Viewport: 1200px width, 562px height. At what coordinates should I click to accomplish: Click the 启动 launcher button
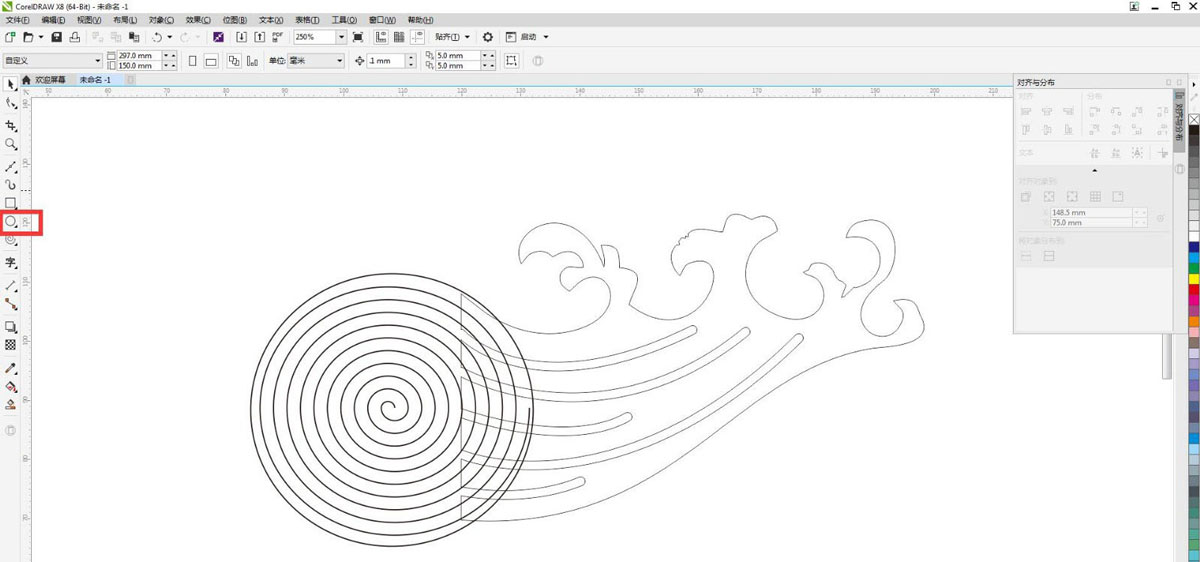[527, 37]
